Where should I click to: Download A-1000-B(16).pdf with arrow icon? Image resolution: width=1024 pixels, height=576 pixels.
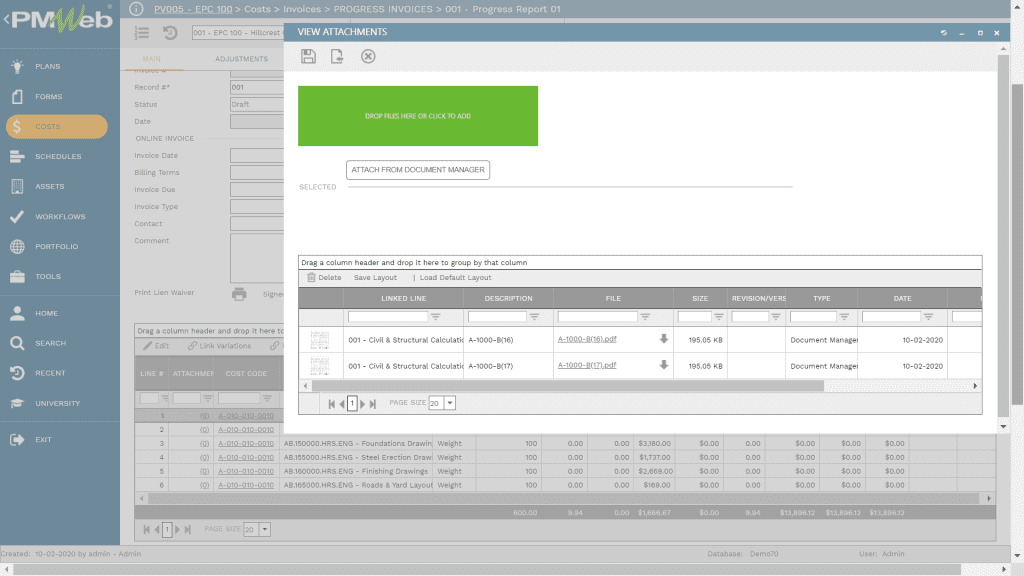pyautogui.click(x=664, y=339)
